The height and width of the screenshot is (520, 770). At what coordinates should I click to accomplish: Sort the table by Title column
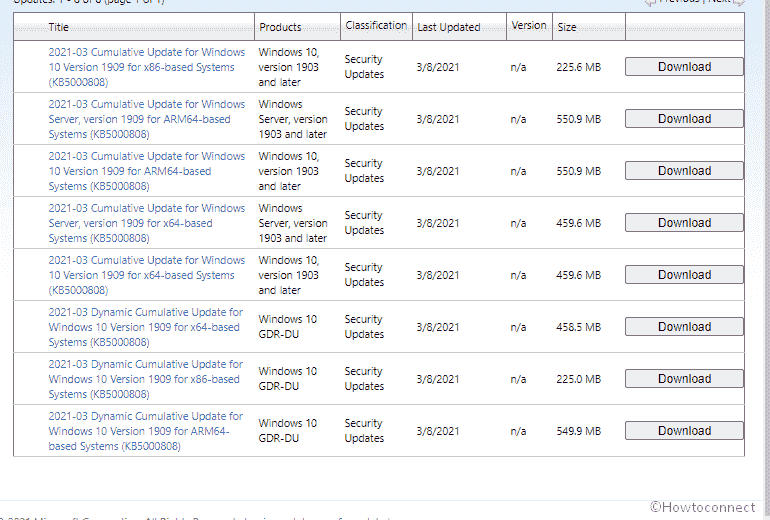(x=59, y=27)
